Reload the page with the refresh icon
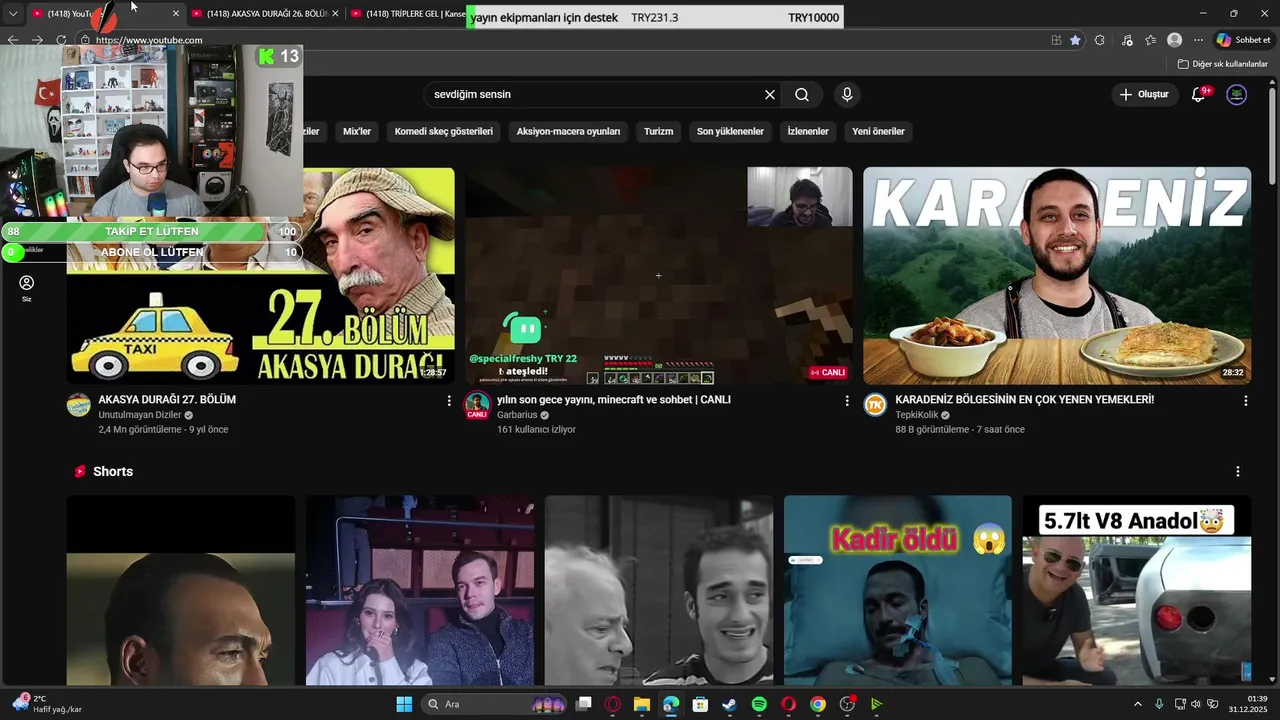This screenshot has width=1280, height=720. 61,40
